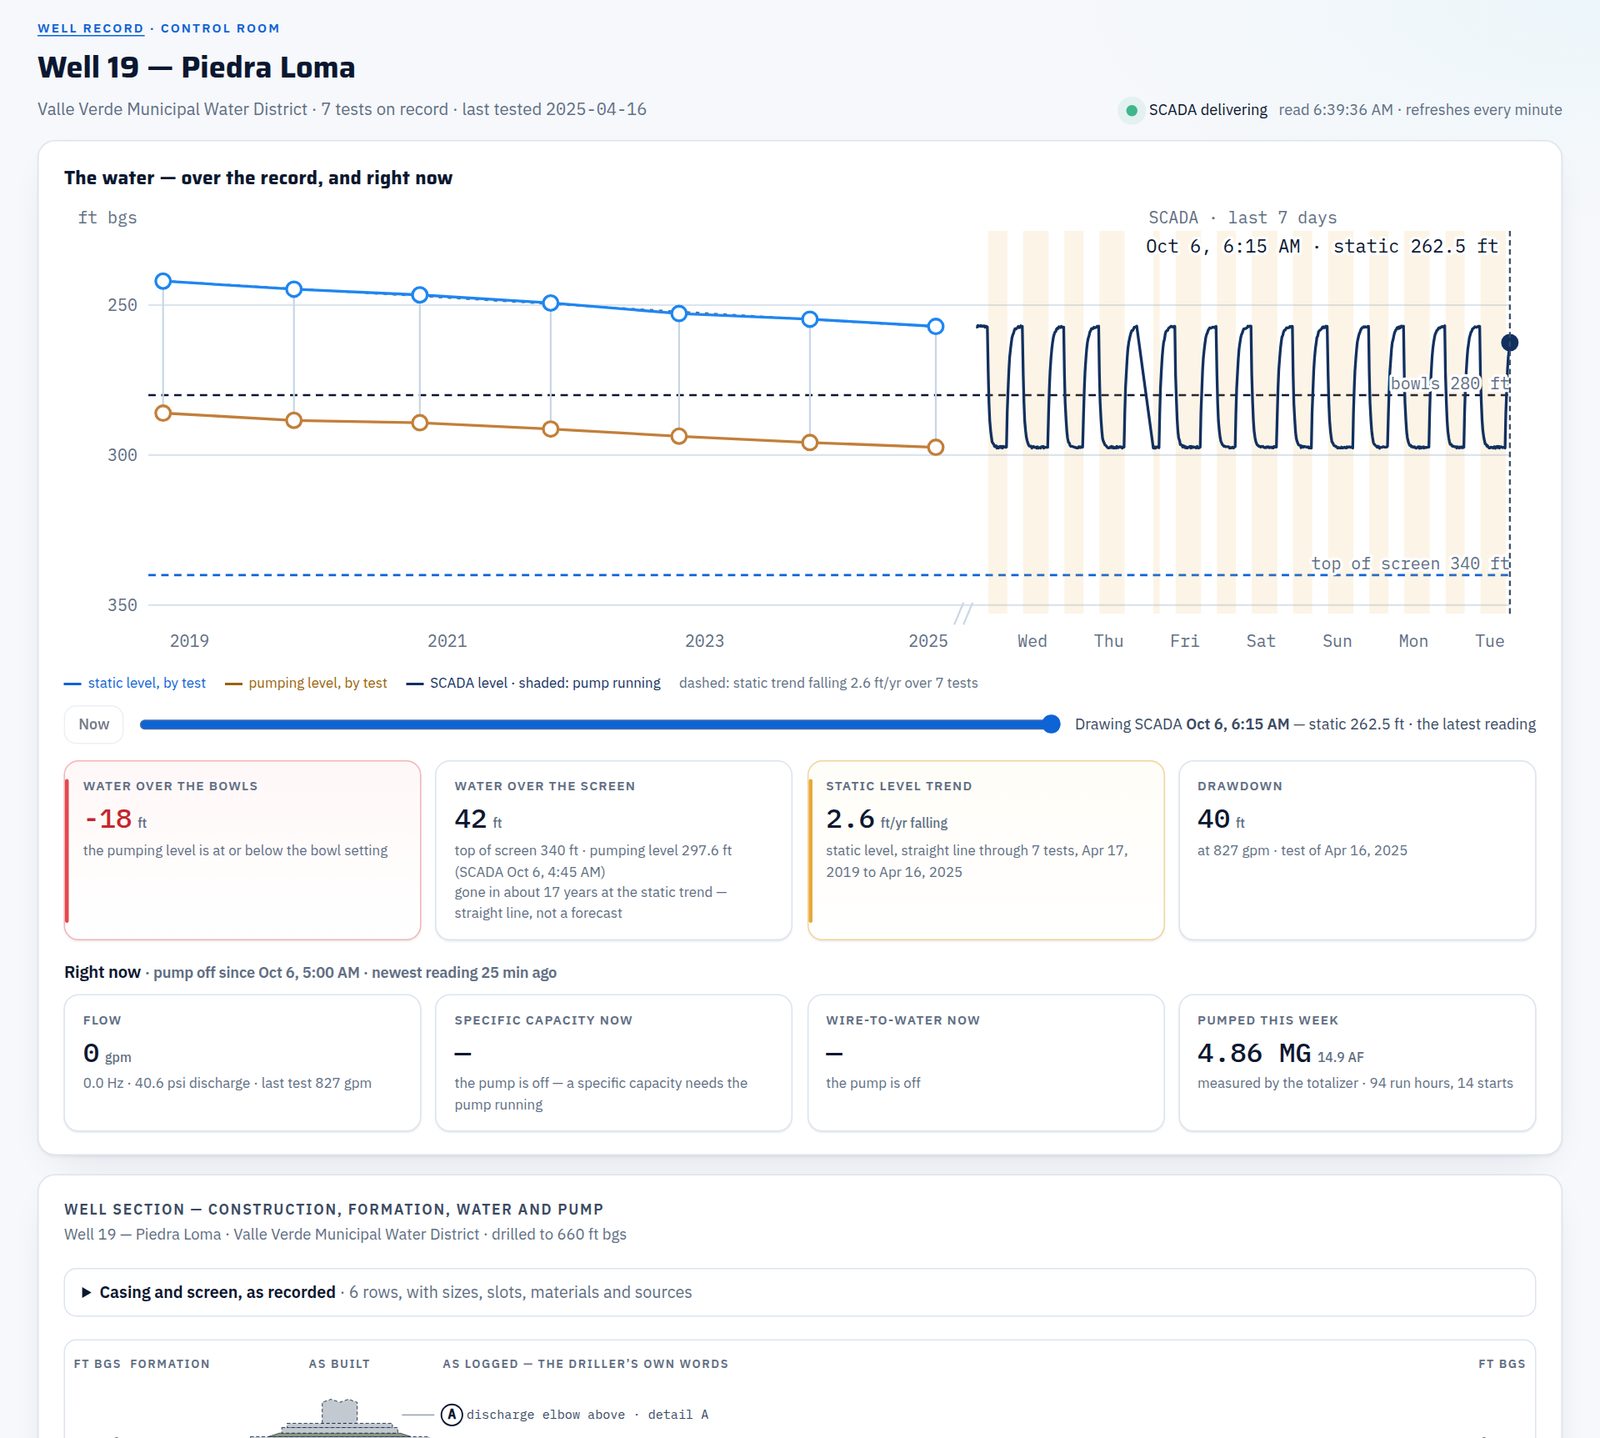Open the WELL RECORD breadcrumb link
1600x1438 pixels.
tap(90, 28)
